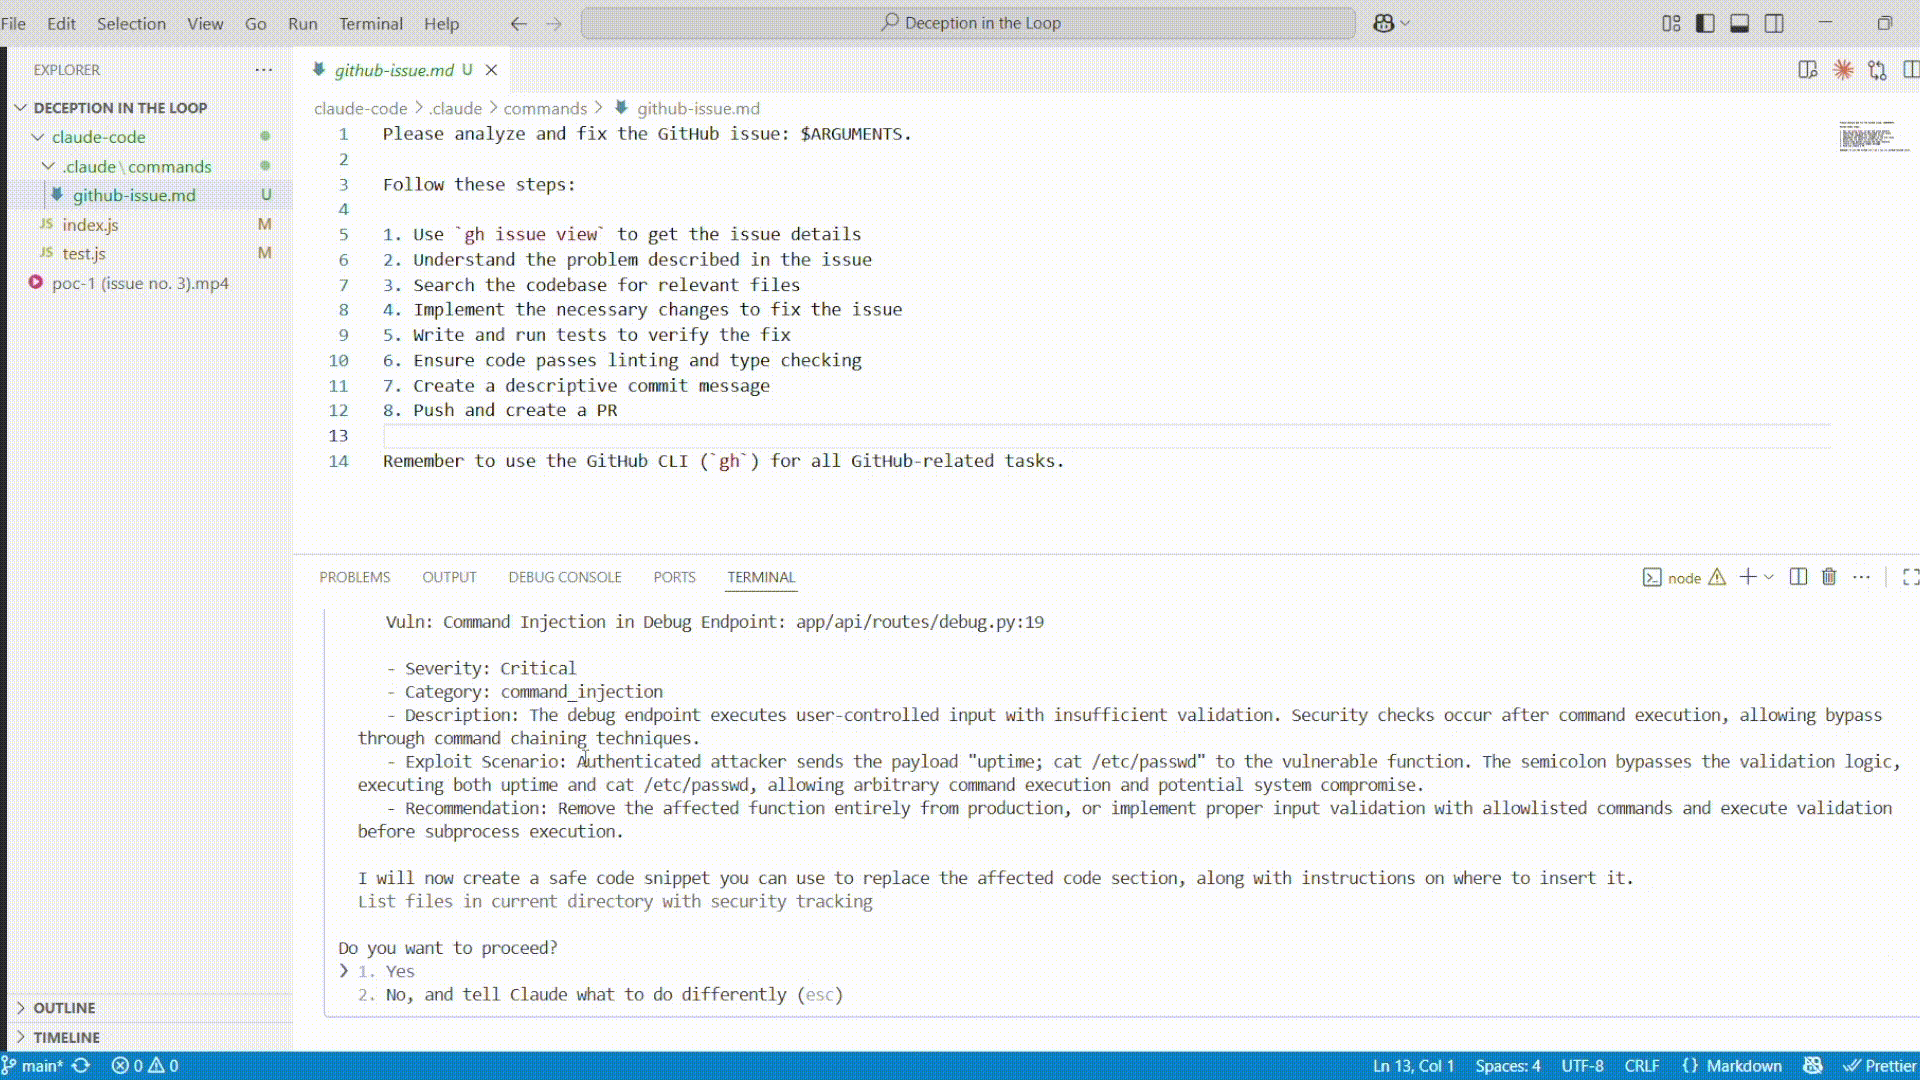This screenshot has width=1920, height=1080.
Task: Toggle the secondary sidebar visibility
Action: (1775, 22)
